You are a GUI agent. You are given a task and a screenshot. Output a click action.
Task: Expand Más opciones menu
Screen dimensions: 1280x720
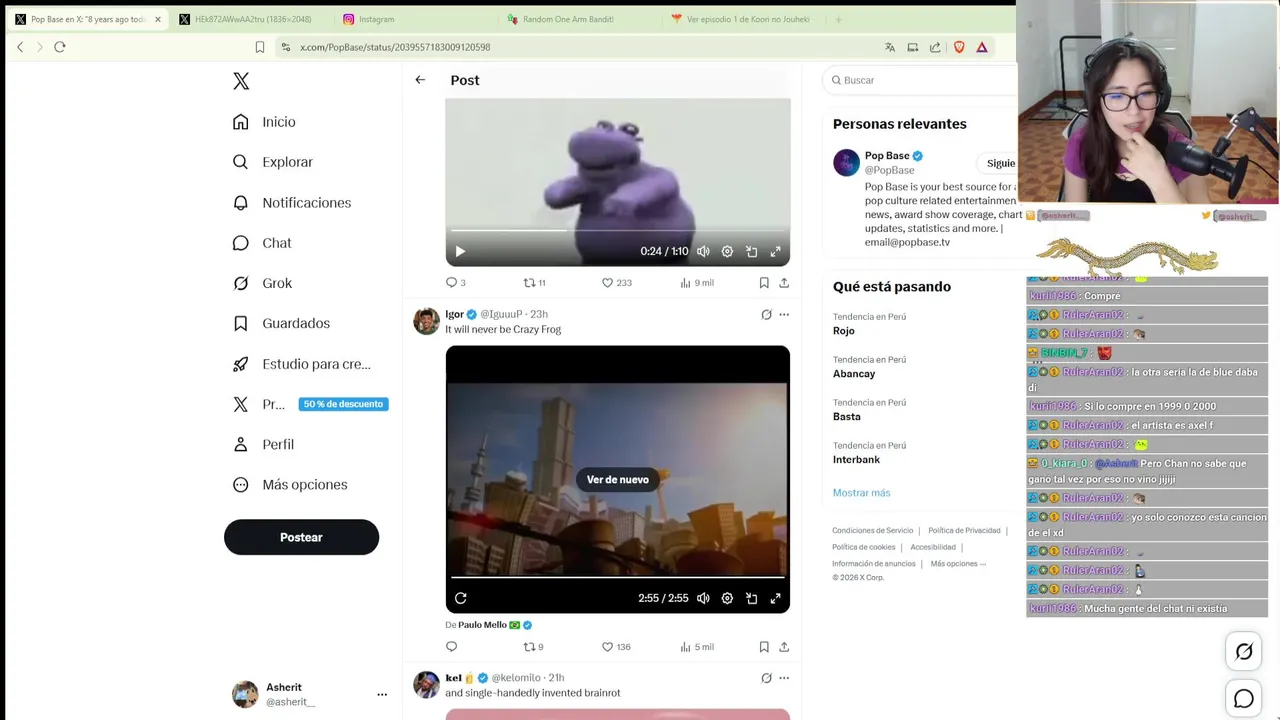coord(290,485)
